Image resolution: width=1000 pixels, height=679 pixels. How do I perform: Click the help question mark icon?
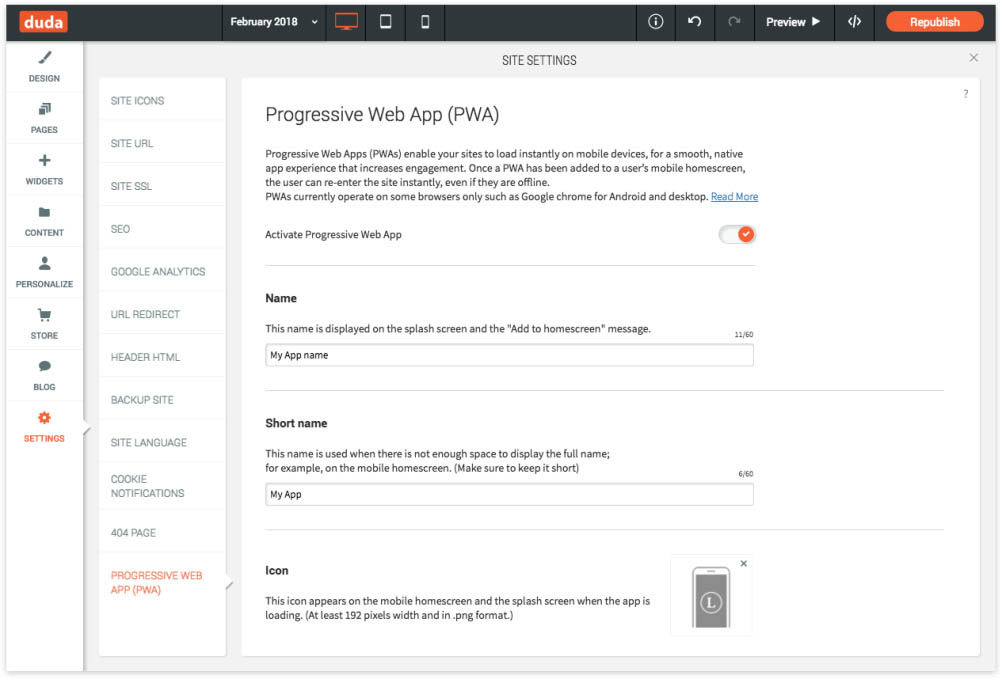[x=966, y=94]
